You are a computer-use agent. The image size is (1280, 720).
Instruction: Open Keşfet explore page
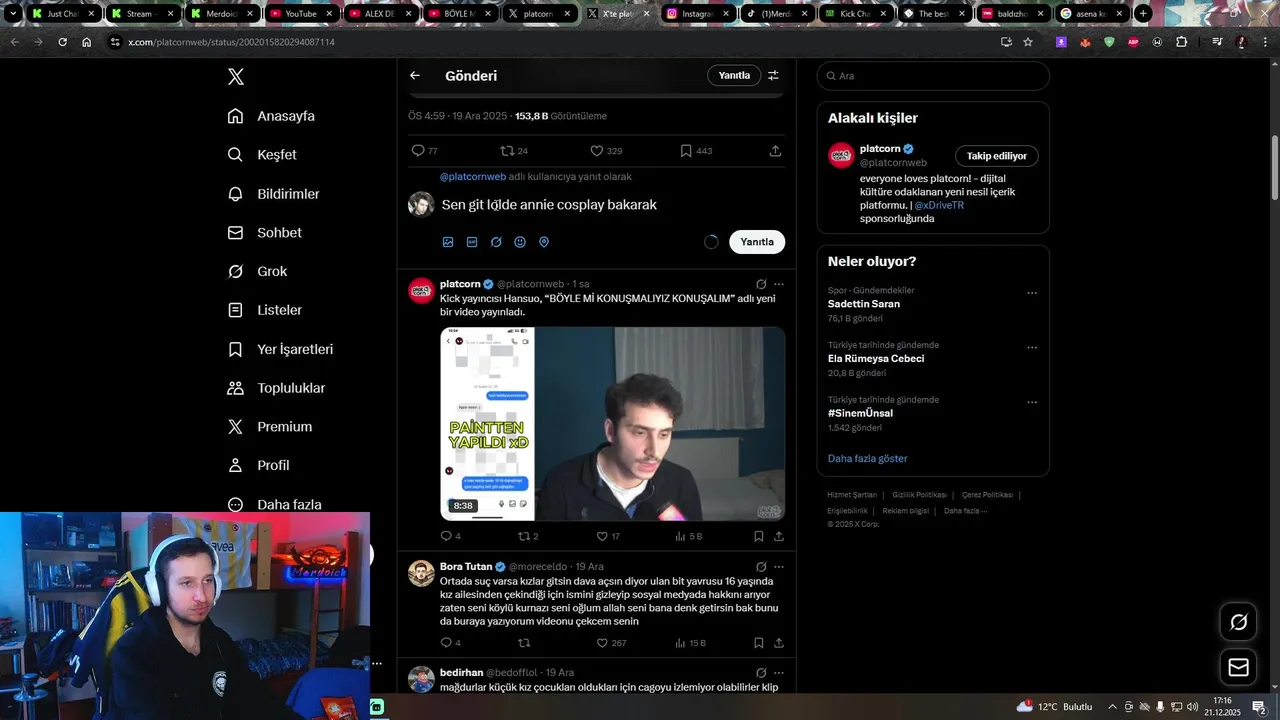pos(262,155)
